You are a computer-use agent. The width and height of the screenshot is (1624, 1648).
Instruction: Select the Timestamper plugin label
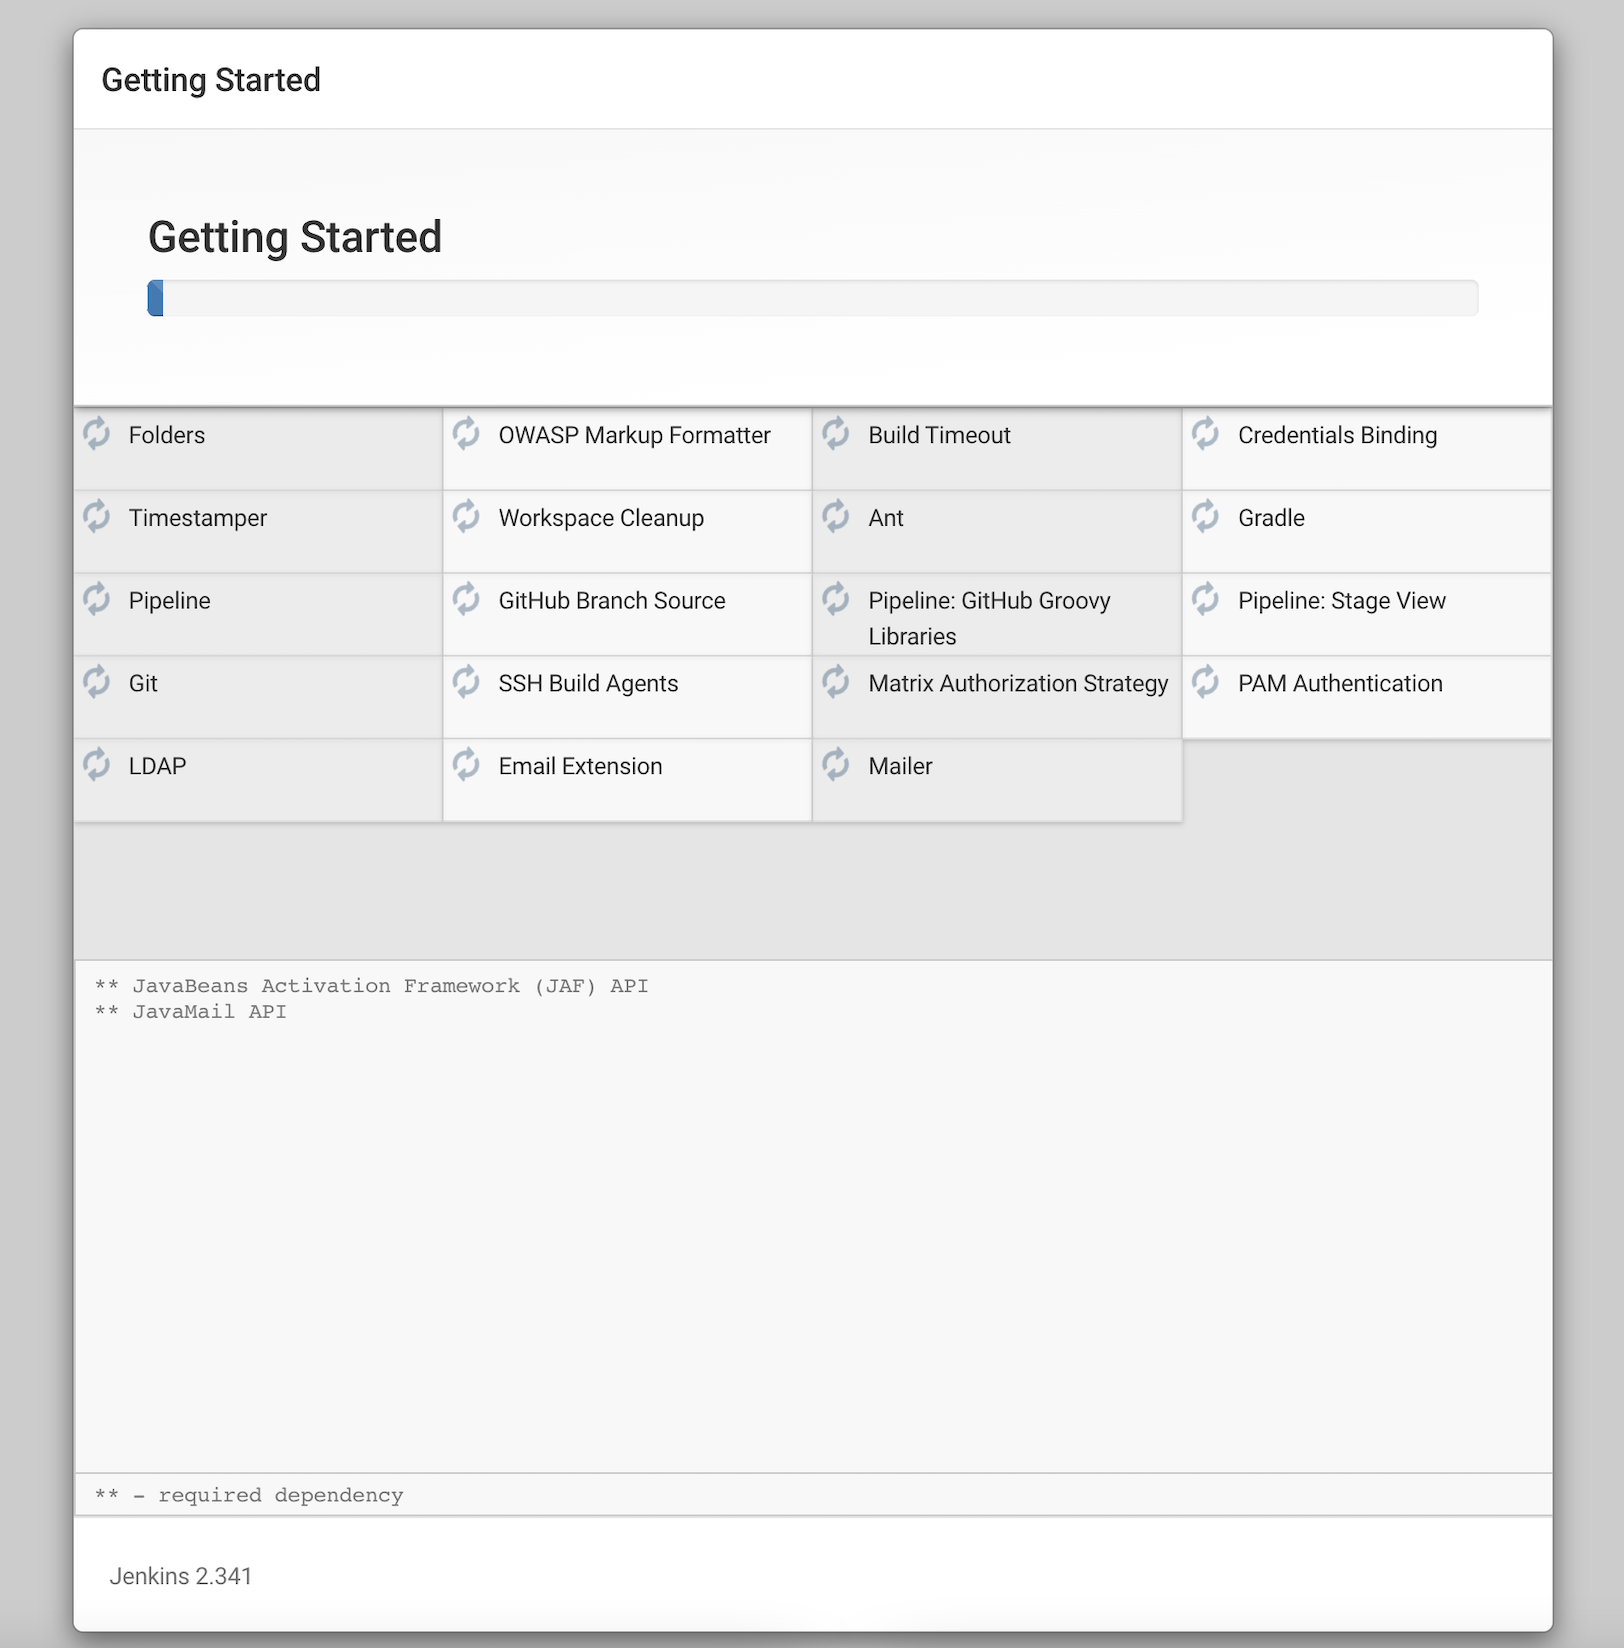(198, 518)
